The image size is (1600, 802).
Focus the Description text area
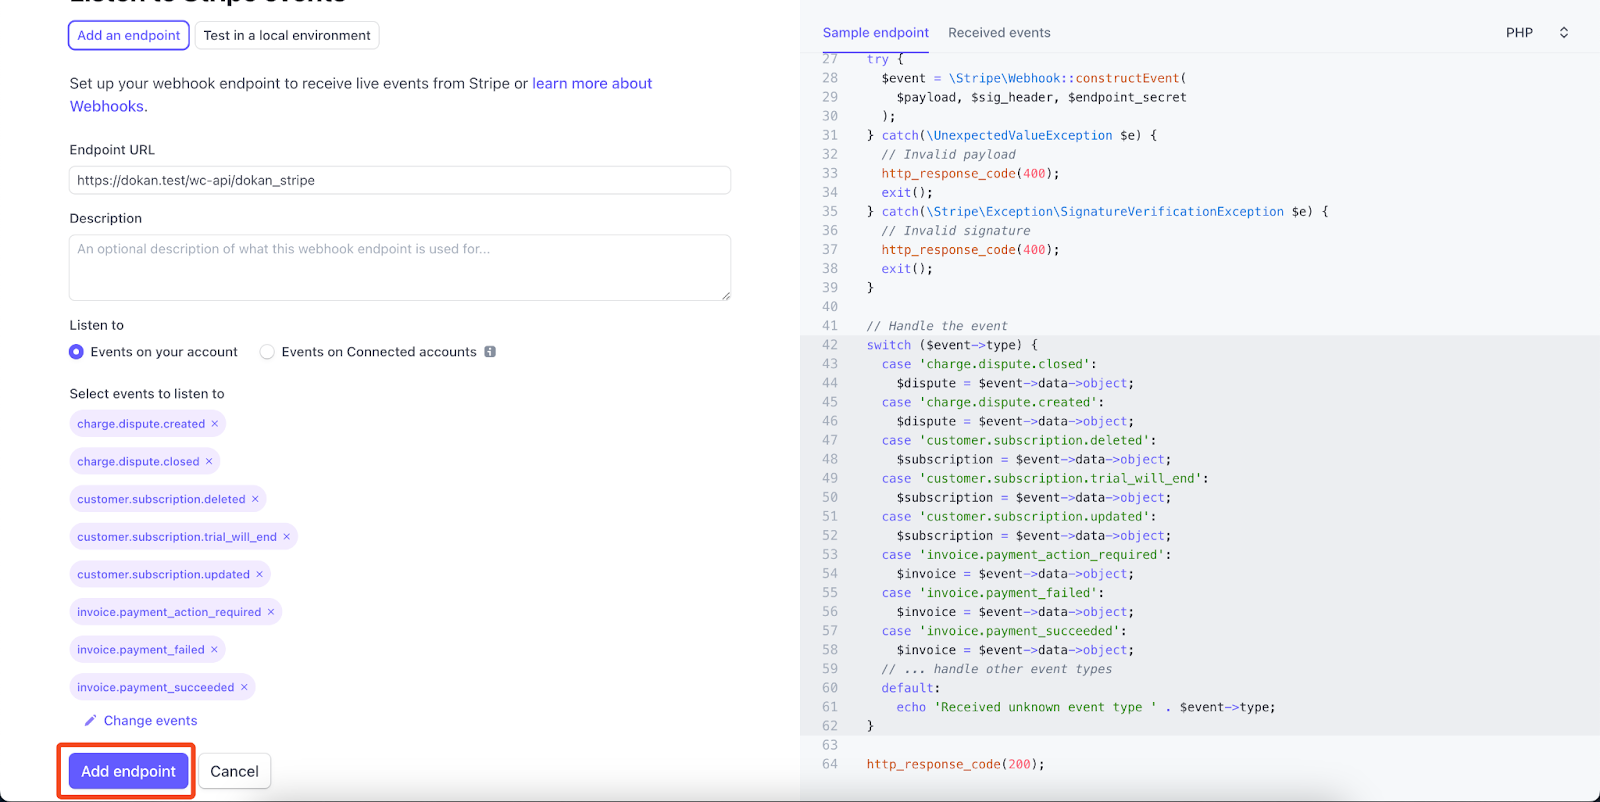(400, 268)
